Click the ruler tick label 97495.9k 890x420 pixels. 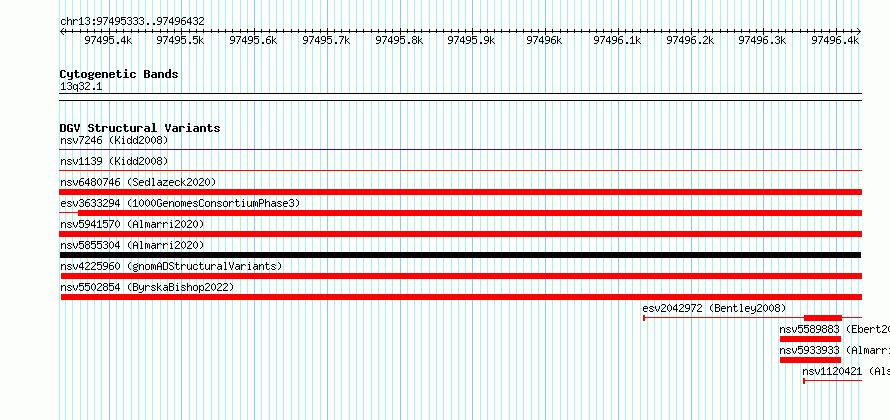pyautogui.click(x=472, y=40)
